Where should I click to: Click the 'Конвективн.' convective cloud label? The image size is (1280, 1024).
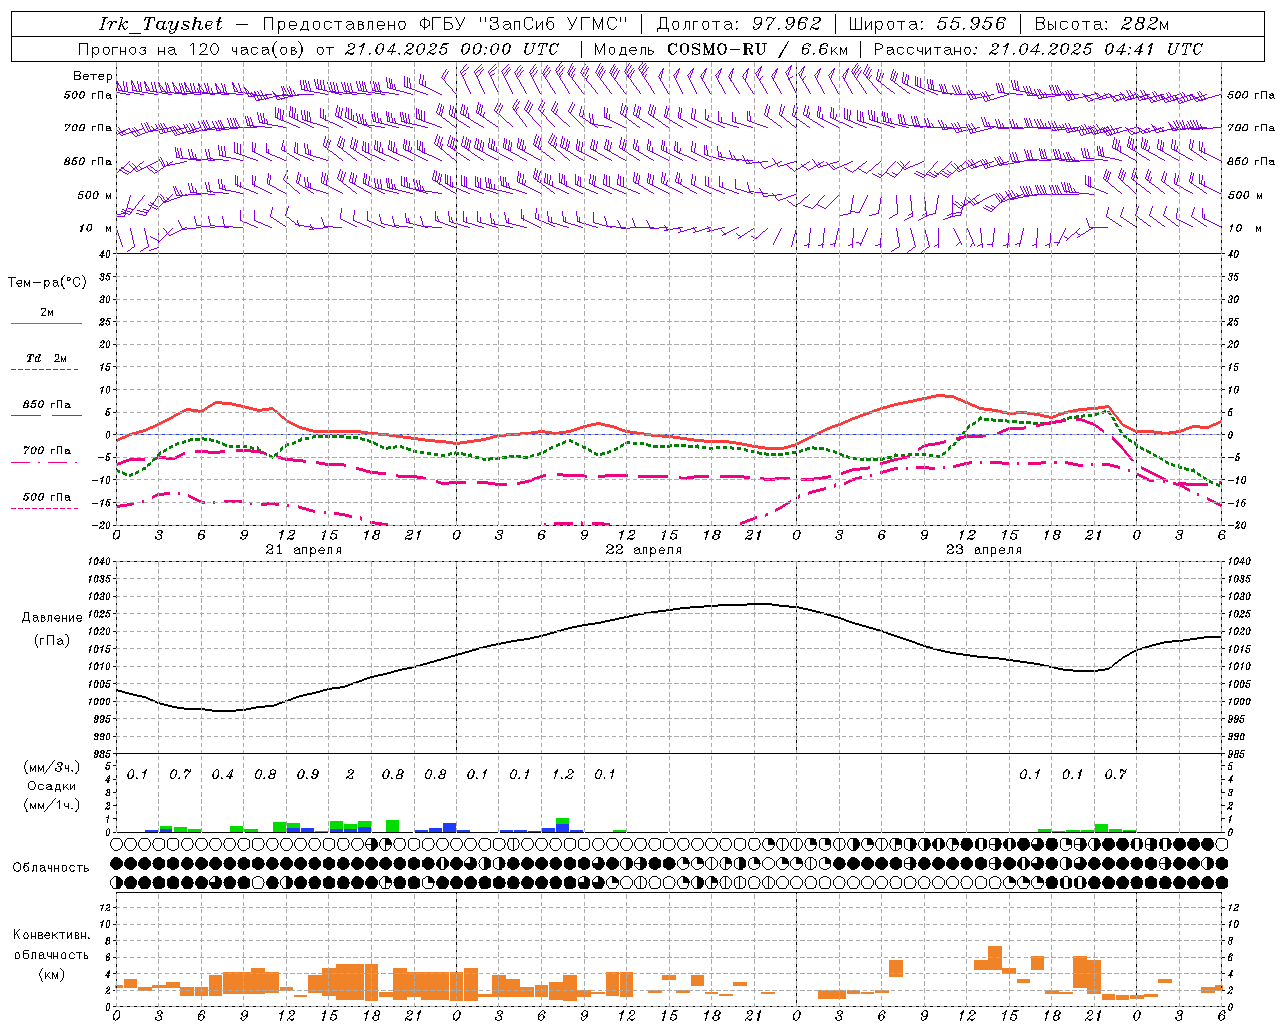(51, 935)
